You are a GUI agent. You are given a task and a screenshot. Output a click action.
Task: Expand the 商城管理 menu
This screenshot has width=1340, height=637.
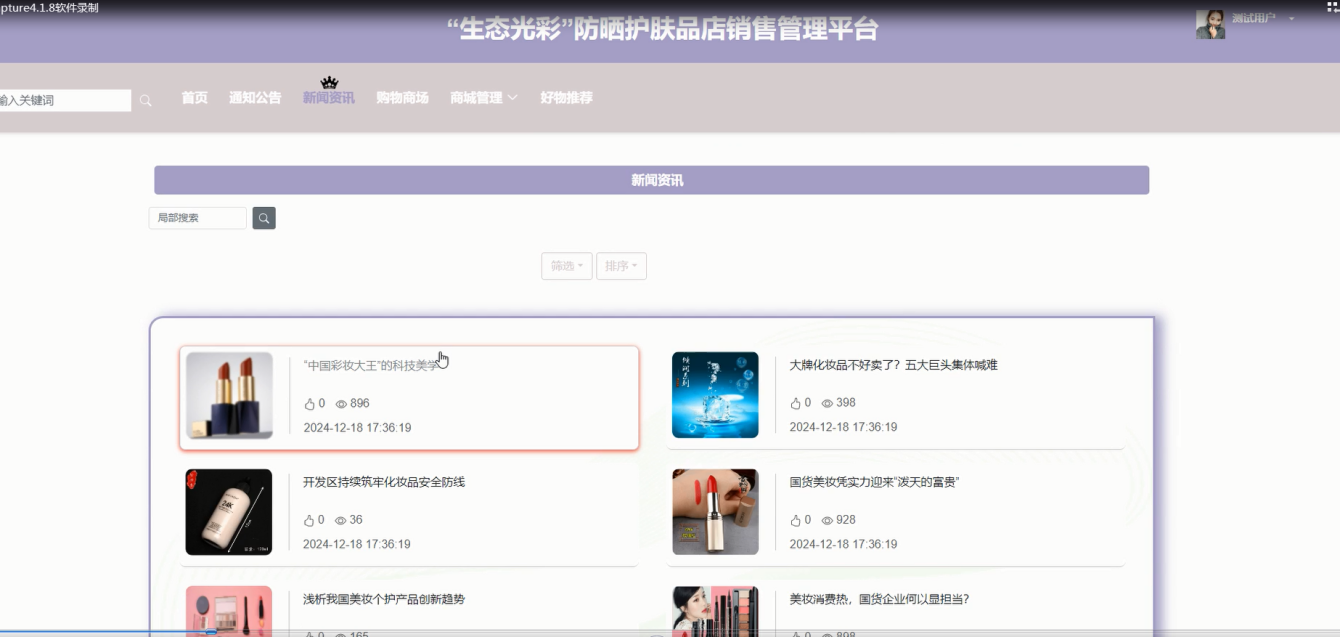tap(484, 98)
